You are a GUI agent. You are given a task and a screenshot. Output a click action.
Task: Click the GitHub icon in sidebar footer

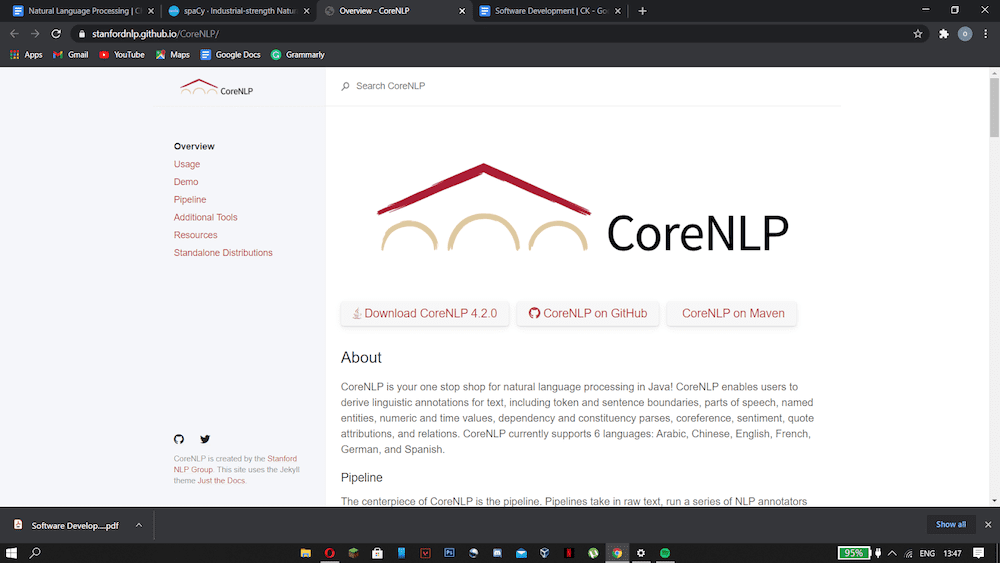click(x=179, y=439)
